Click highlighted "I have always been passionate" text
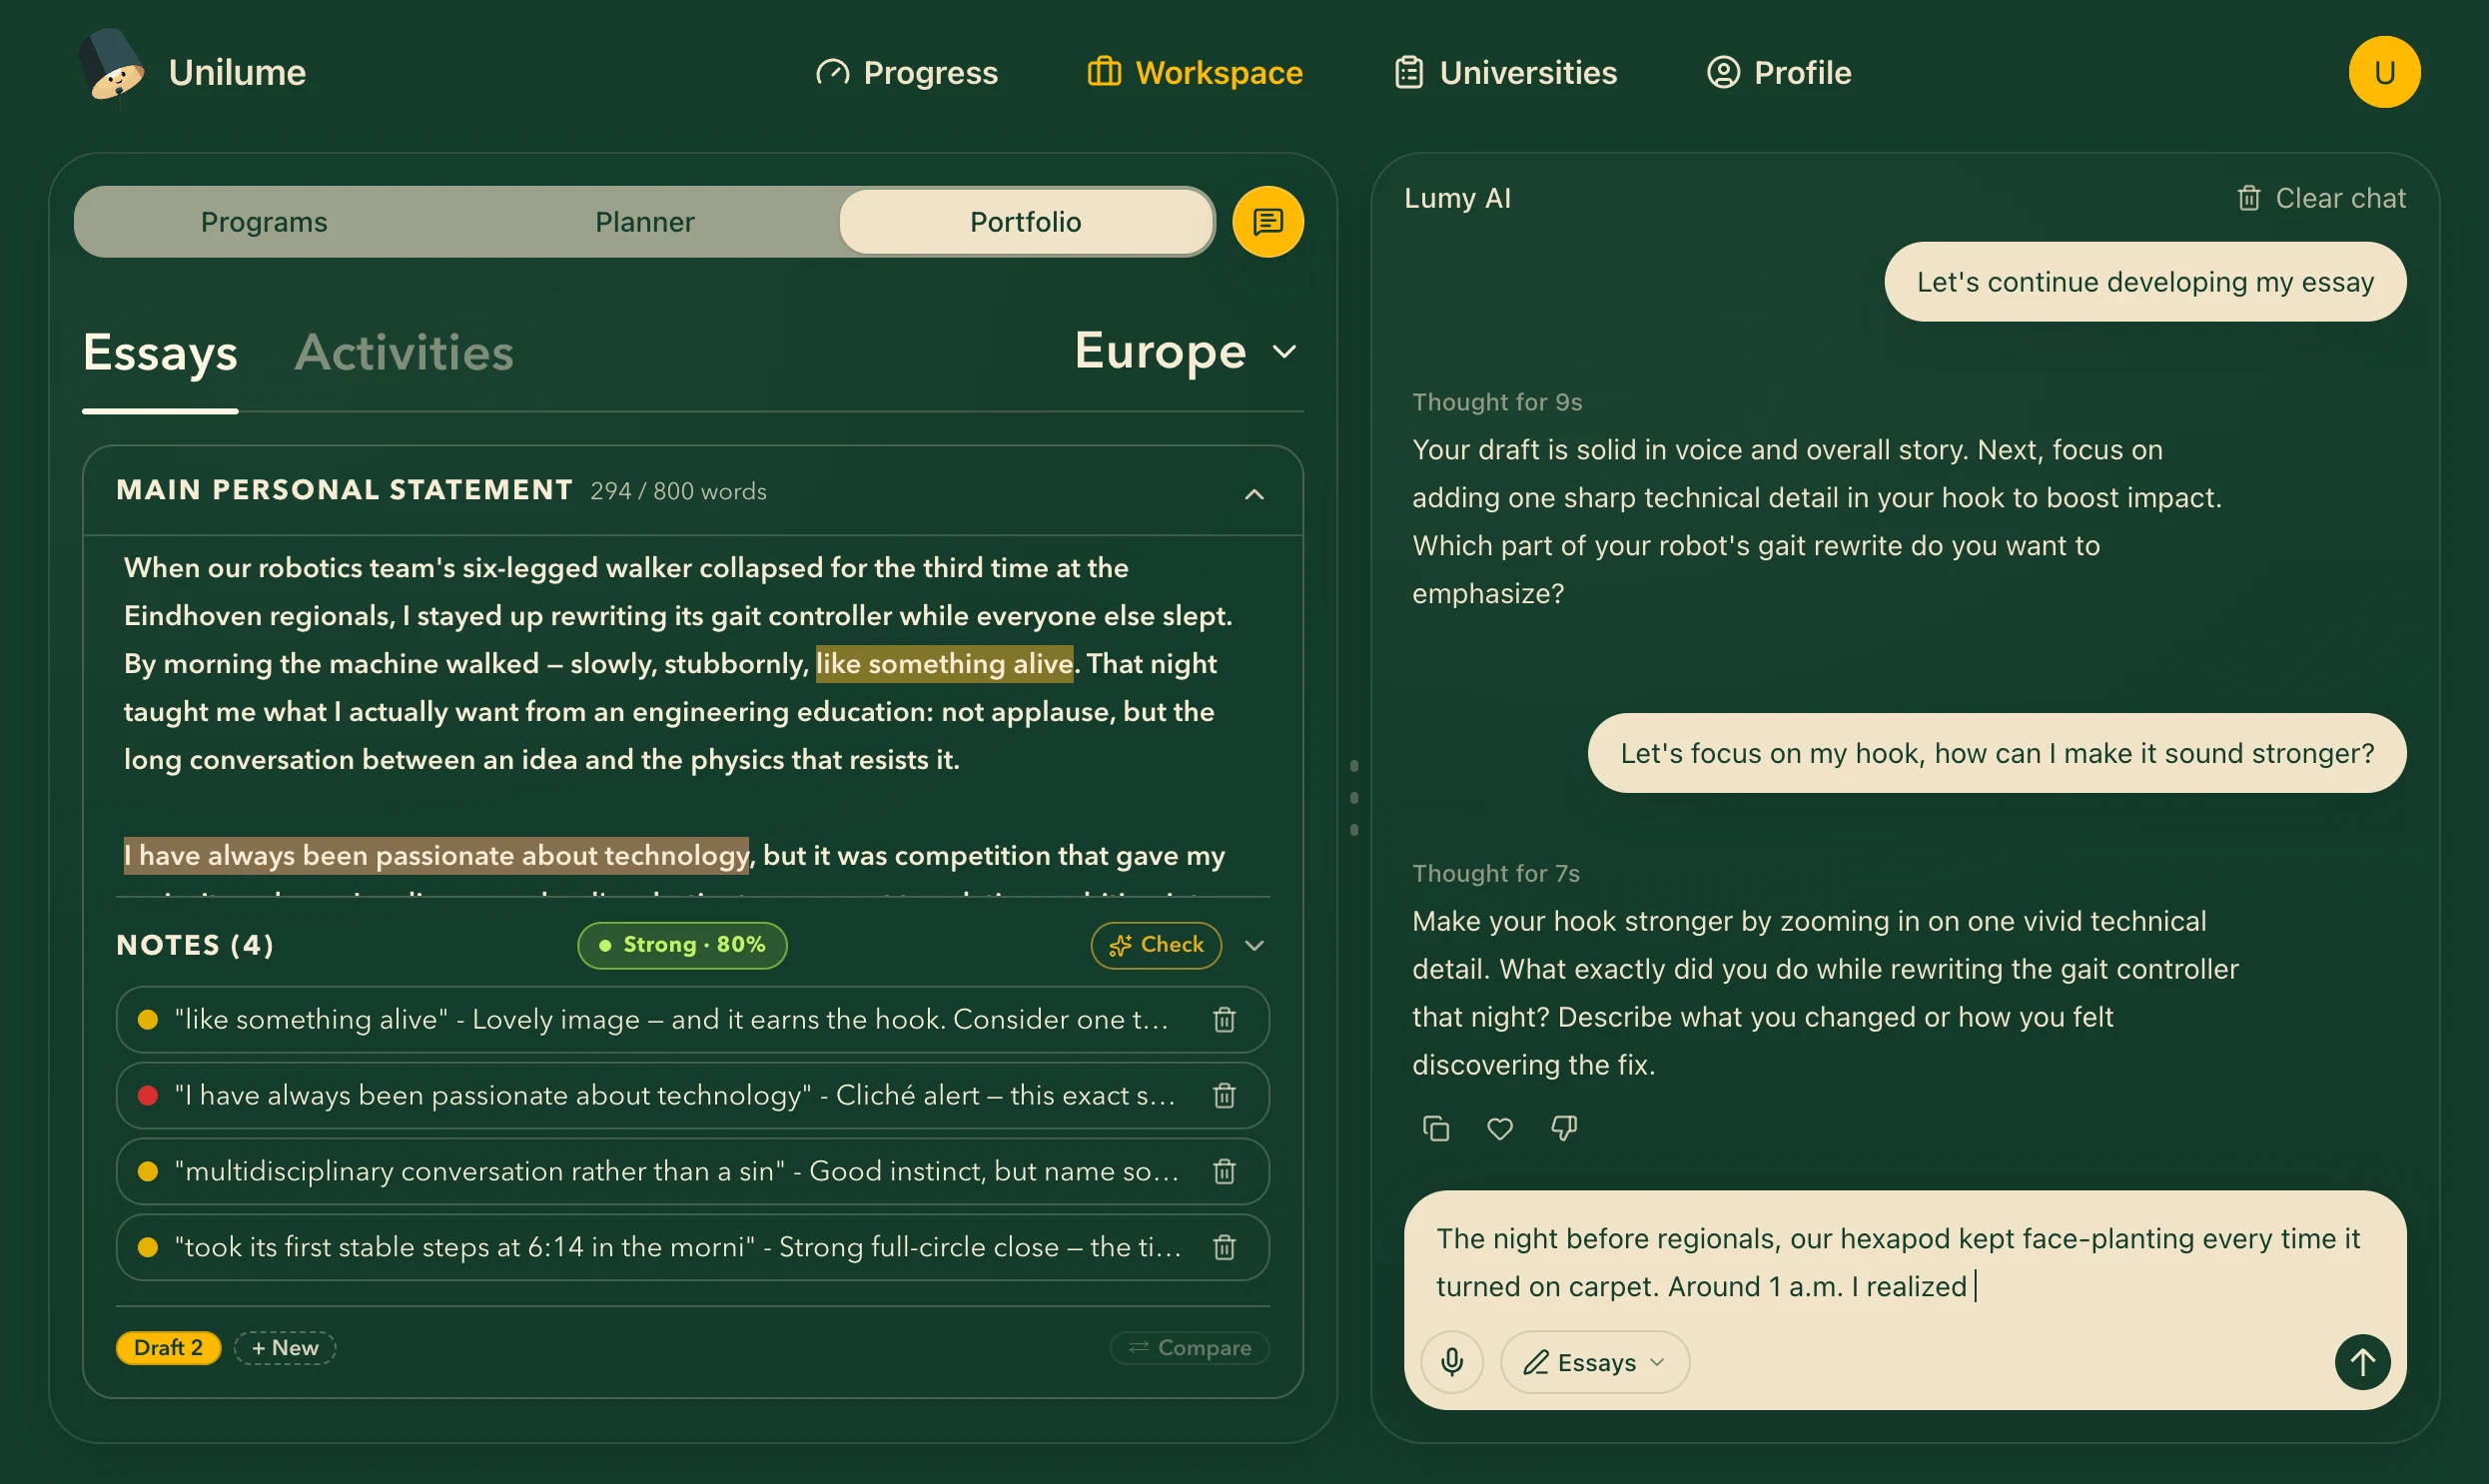The width and height of the screenshot is (2489, 1484). (436, 856)
